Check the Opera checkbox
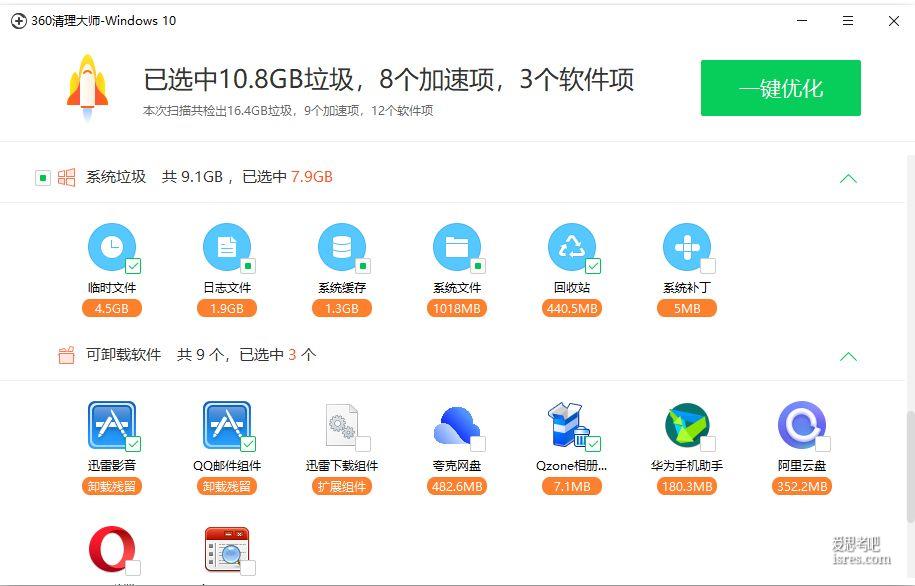Screen dimensions: 915x586 pos(133,567)
